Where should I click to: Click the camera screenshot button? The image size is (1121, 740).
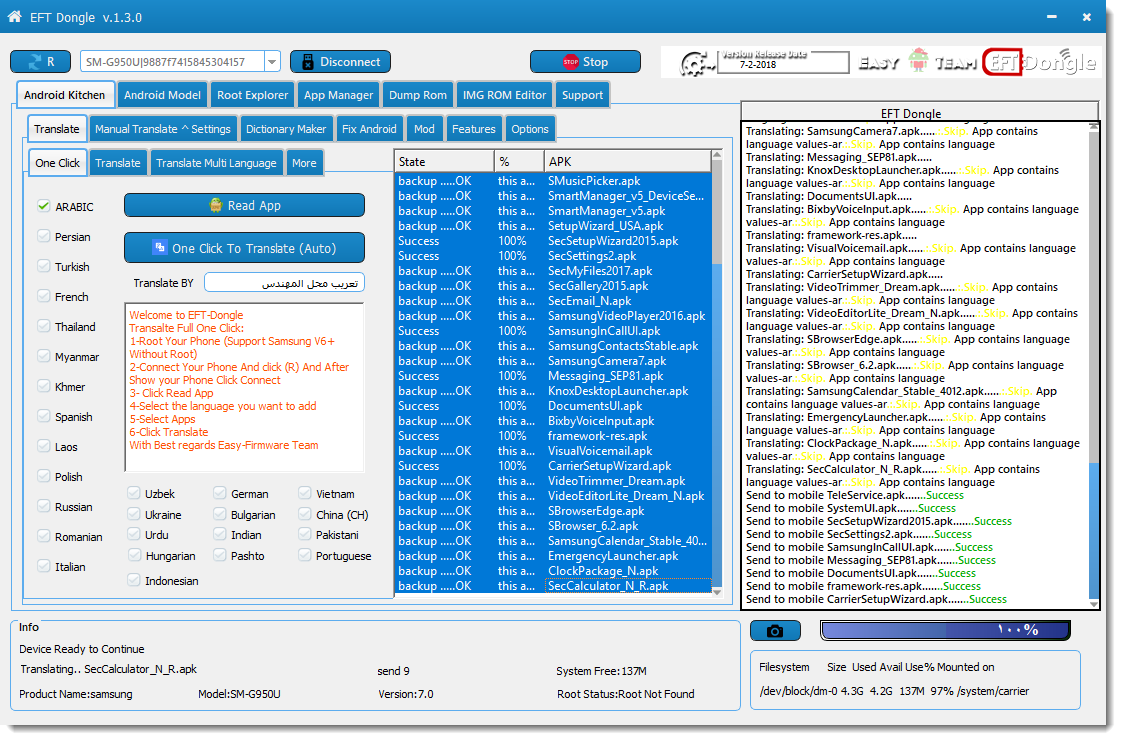[775, 631]
